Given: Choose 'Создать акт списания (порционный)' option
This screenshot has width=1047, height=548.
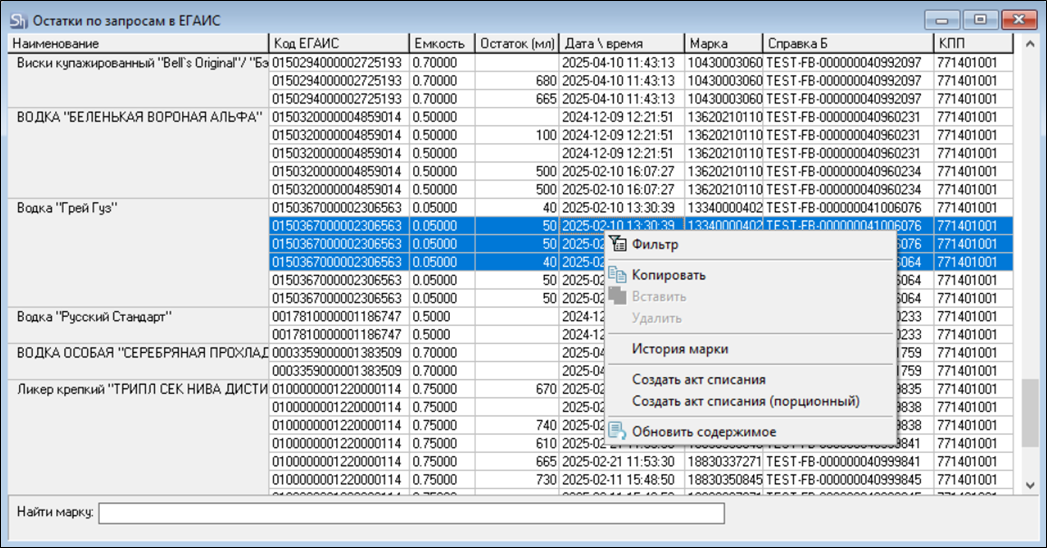Looking at the screenshot, I should [x=745, y=401].
